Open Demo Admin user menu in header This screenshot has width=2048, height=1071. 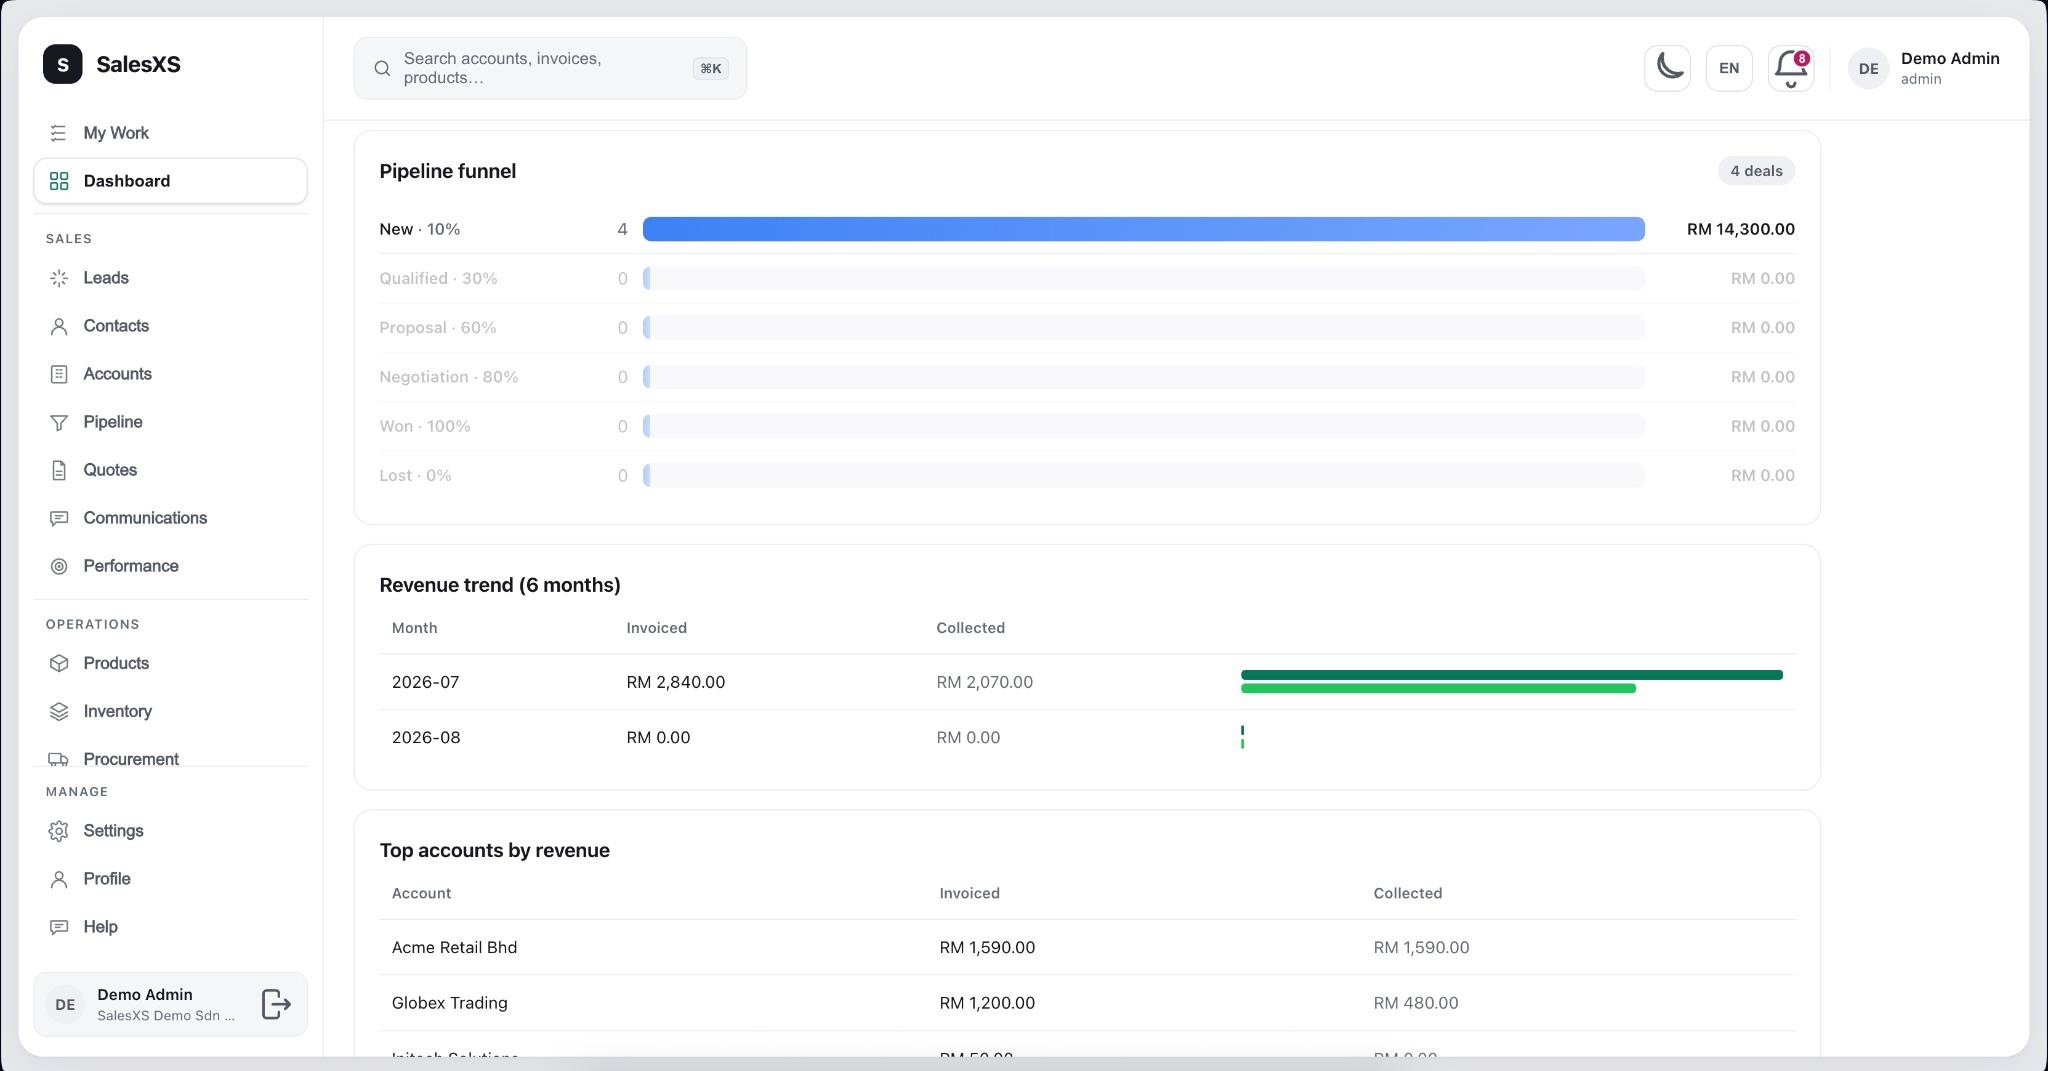[x=1924, y=68]
